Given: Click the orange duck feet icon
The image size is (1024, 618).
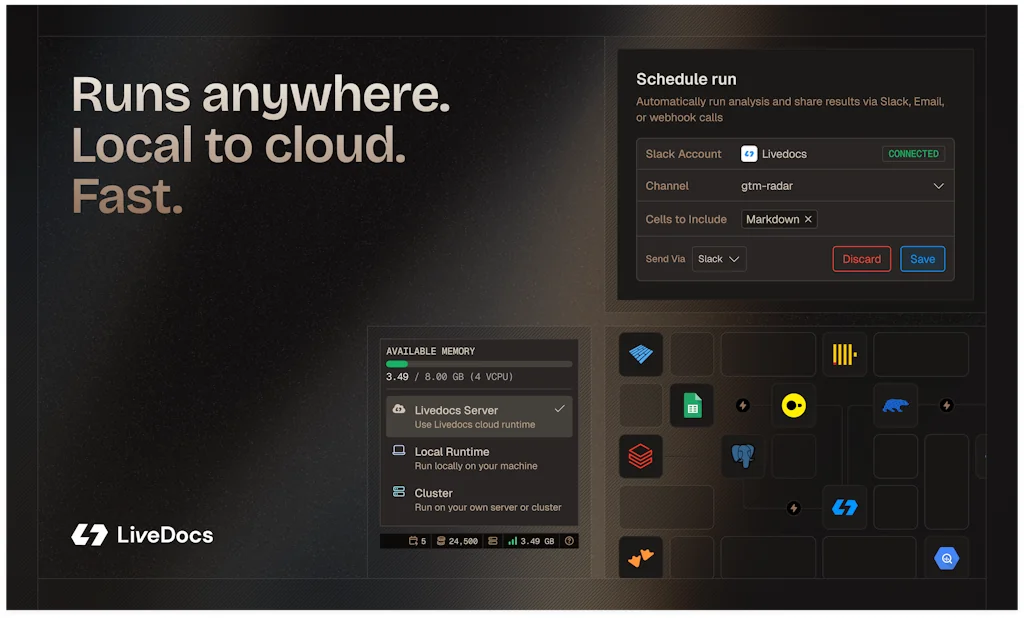Looking at the screenshot, I should (640, 557).
